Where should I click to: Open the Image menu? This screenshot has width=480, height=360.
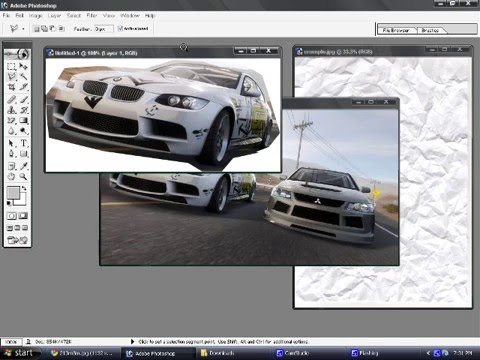[35, 16]
